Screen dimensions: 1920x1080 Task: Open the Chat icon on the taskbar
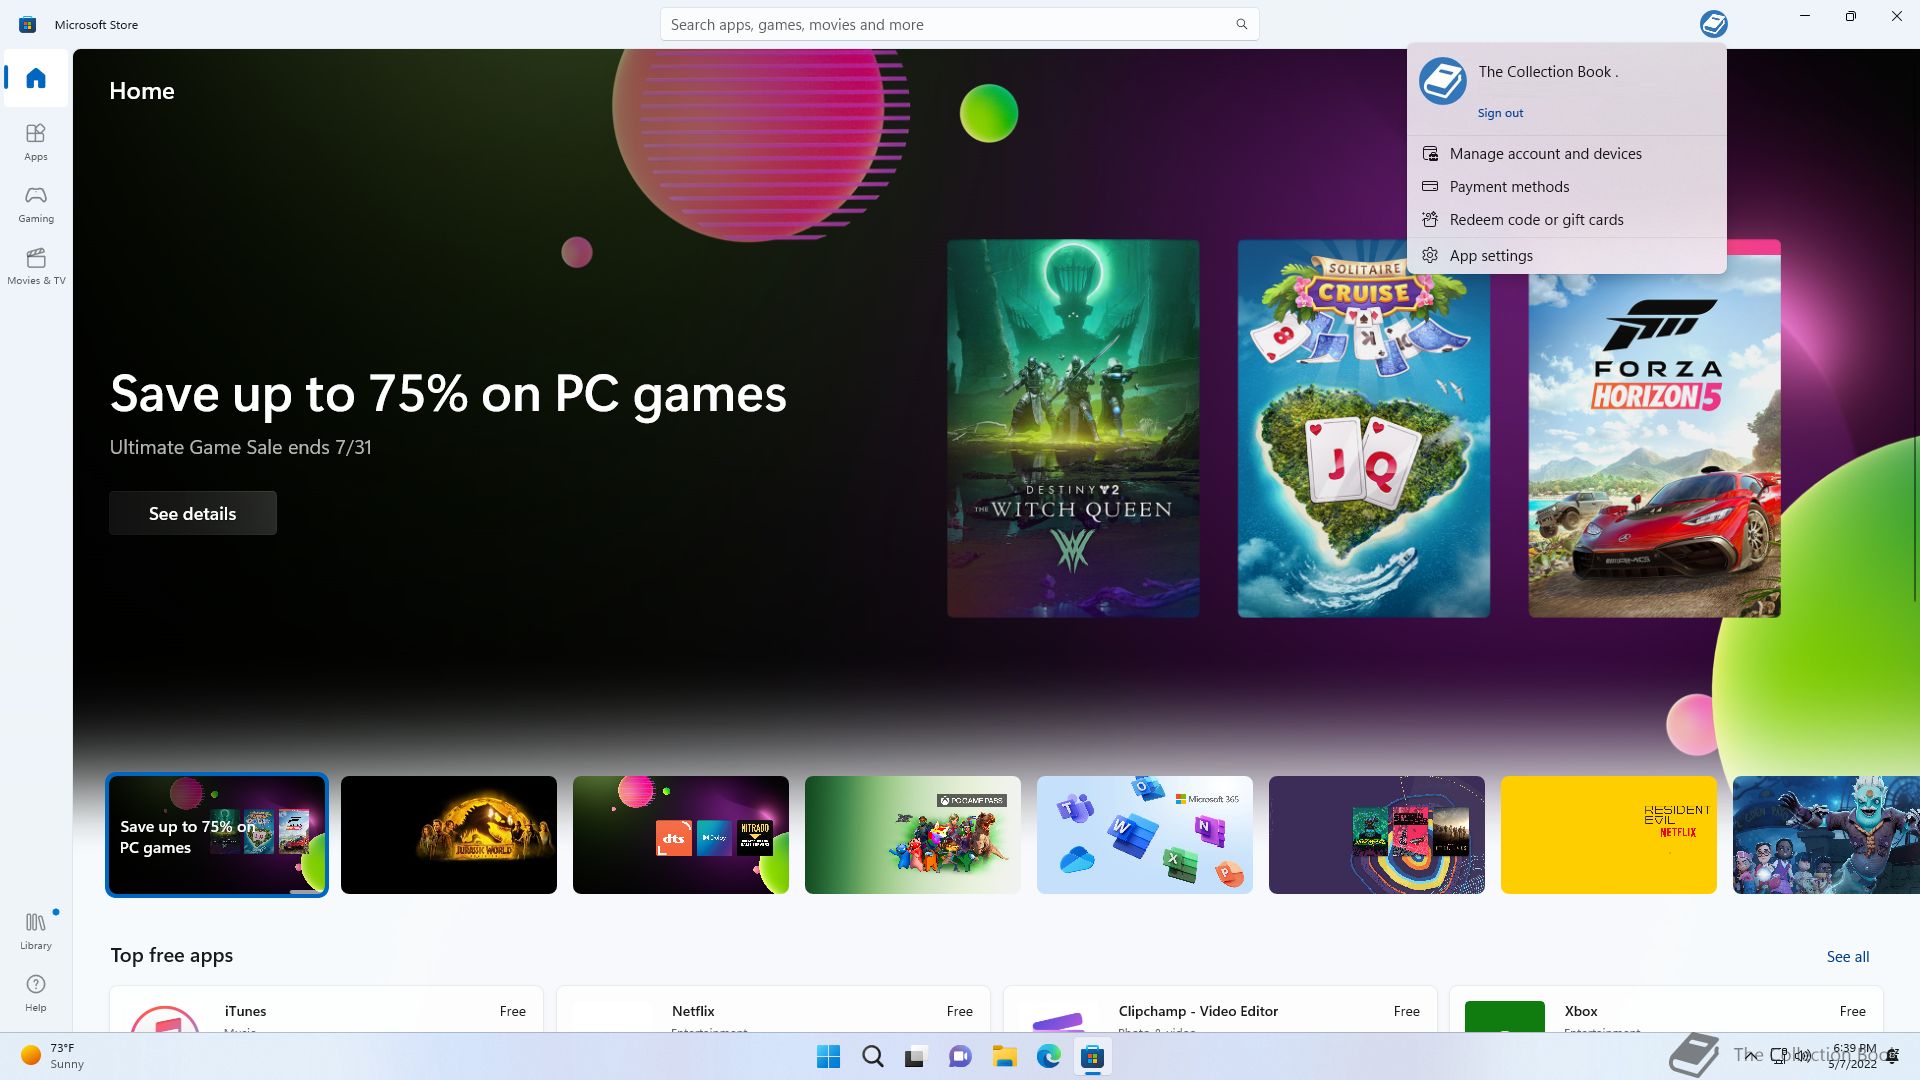point(960,1057)
